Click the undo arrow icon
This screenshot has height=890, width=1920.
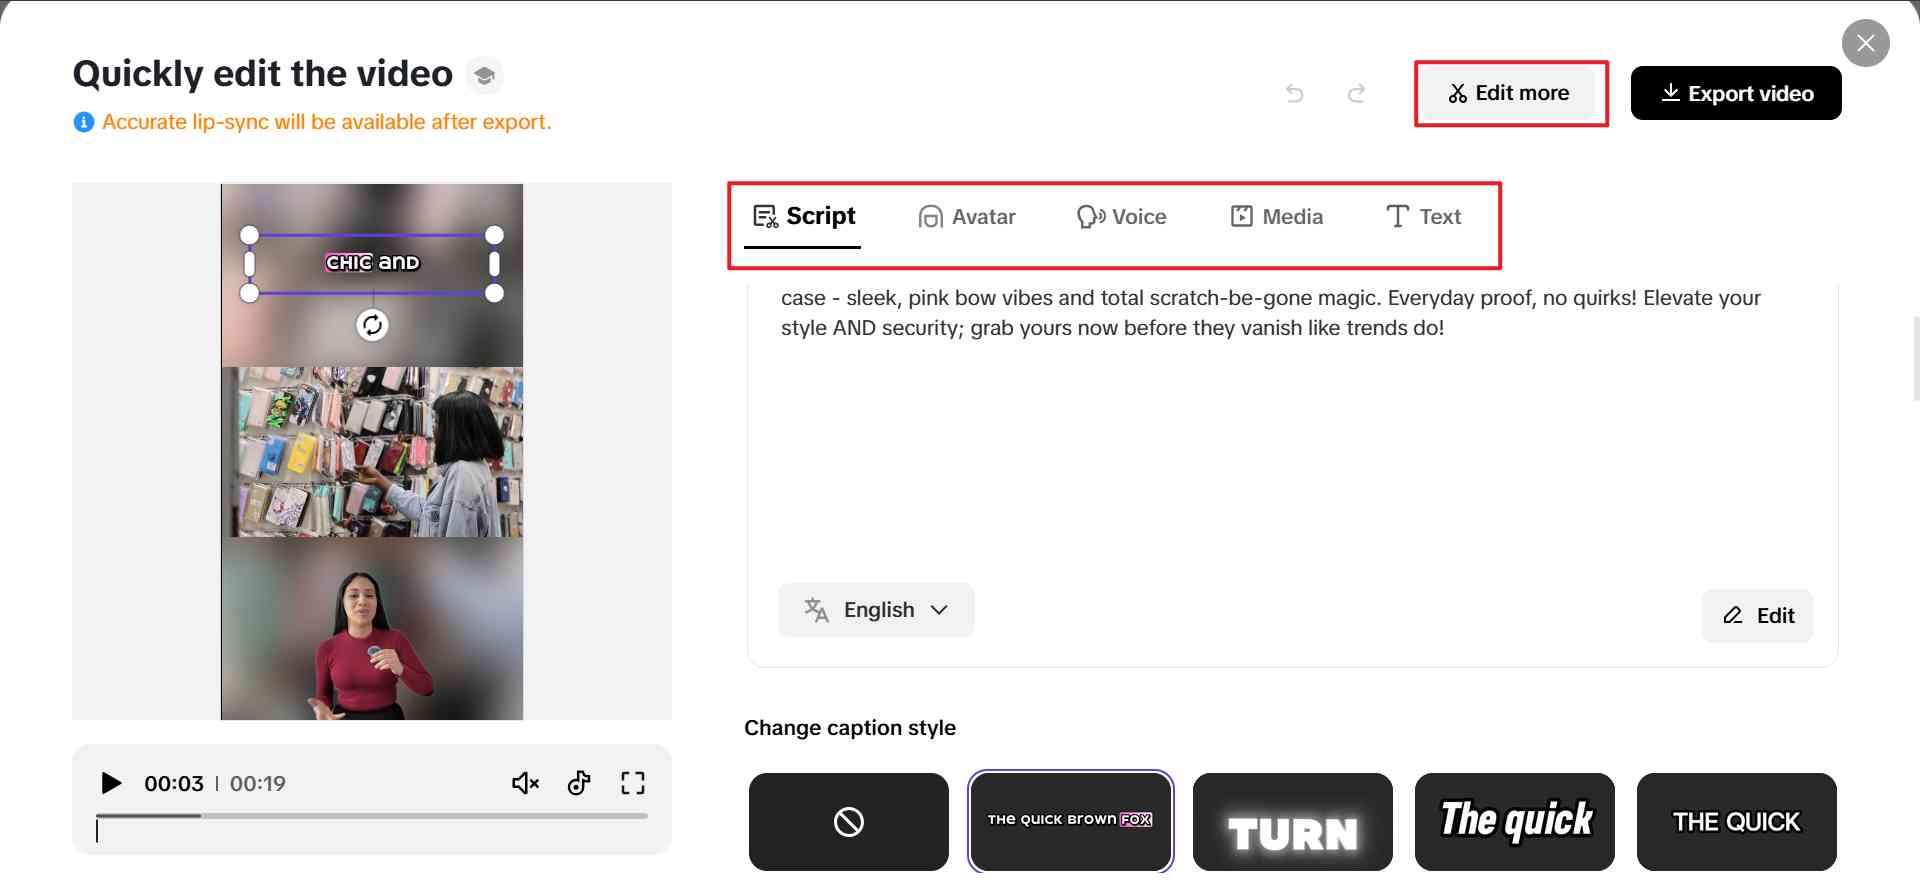(1295, 94)
